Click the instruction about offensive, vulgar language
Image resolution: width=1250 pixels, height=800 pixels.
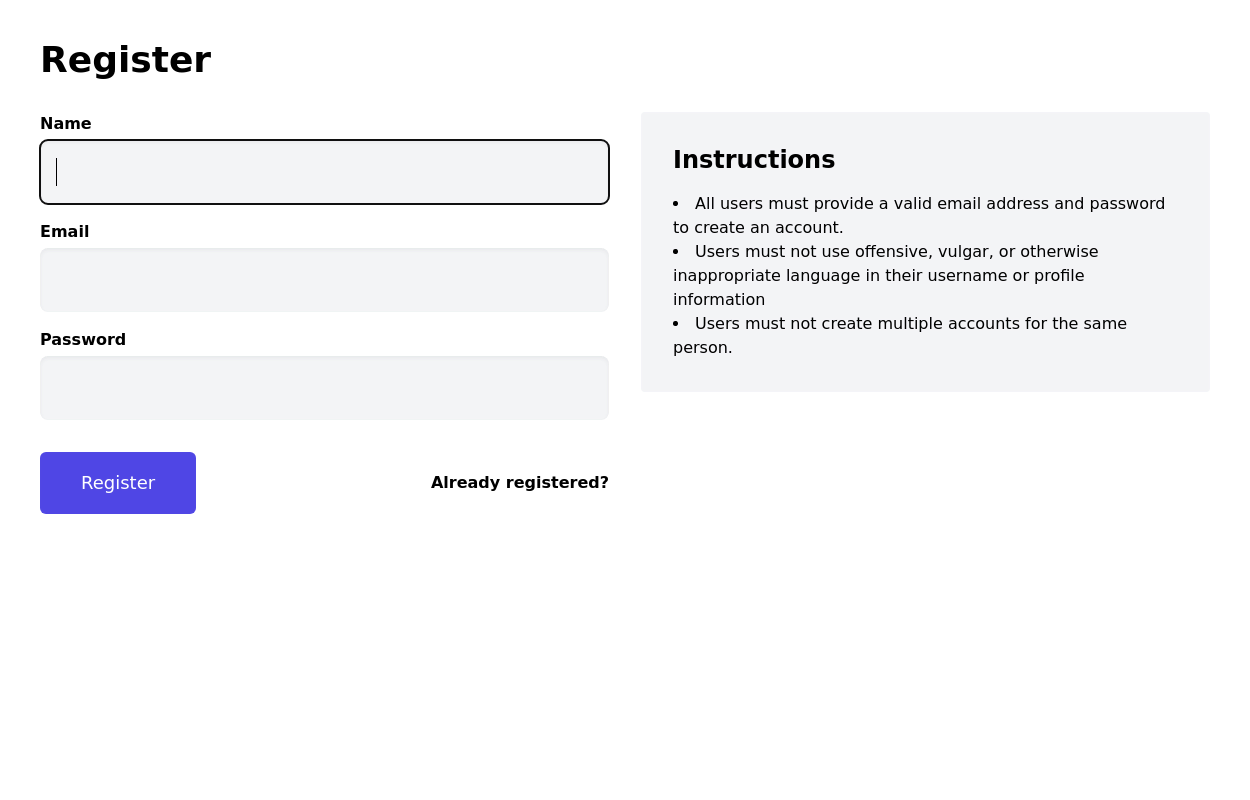(x=896, y=252)
